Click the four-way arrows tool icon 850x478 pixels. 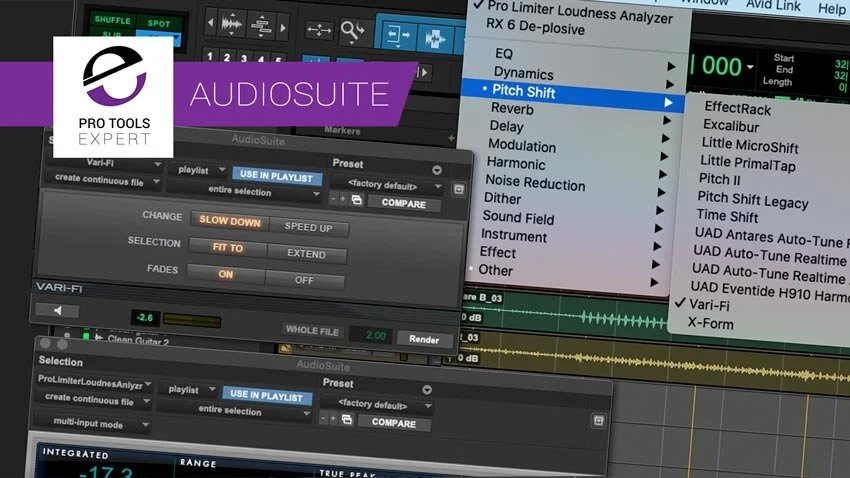(x=319, y=30)
